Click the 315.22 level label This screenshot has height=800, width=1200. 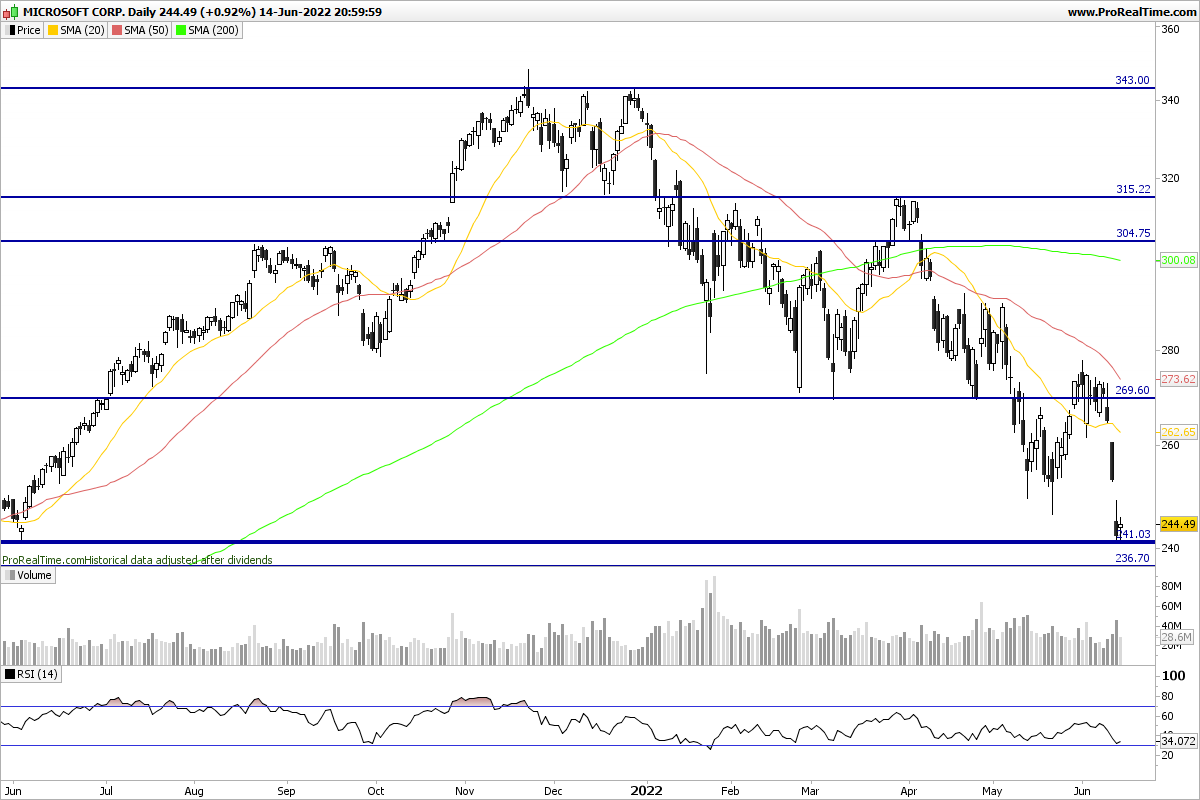1132,188
